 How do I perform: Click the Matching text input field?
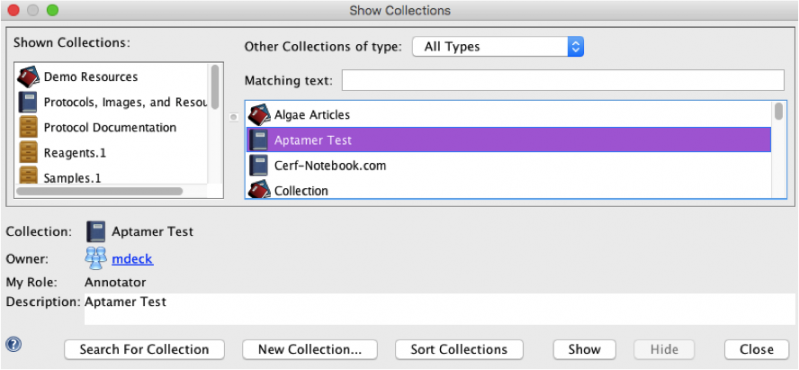[x=563, y=81]
